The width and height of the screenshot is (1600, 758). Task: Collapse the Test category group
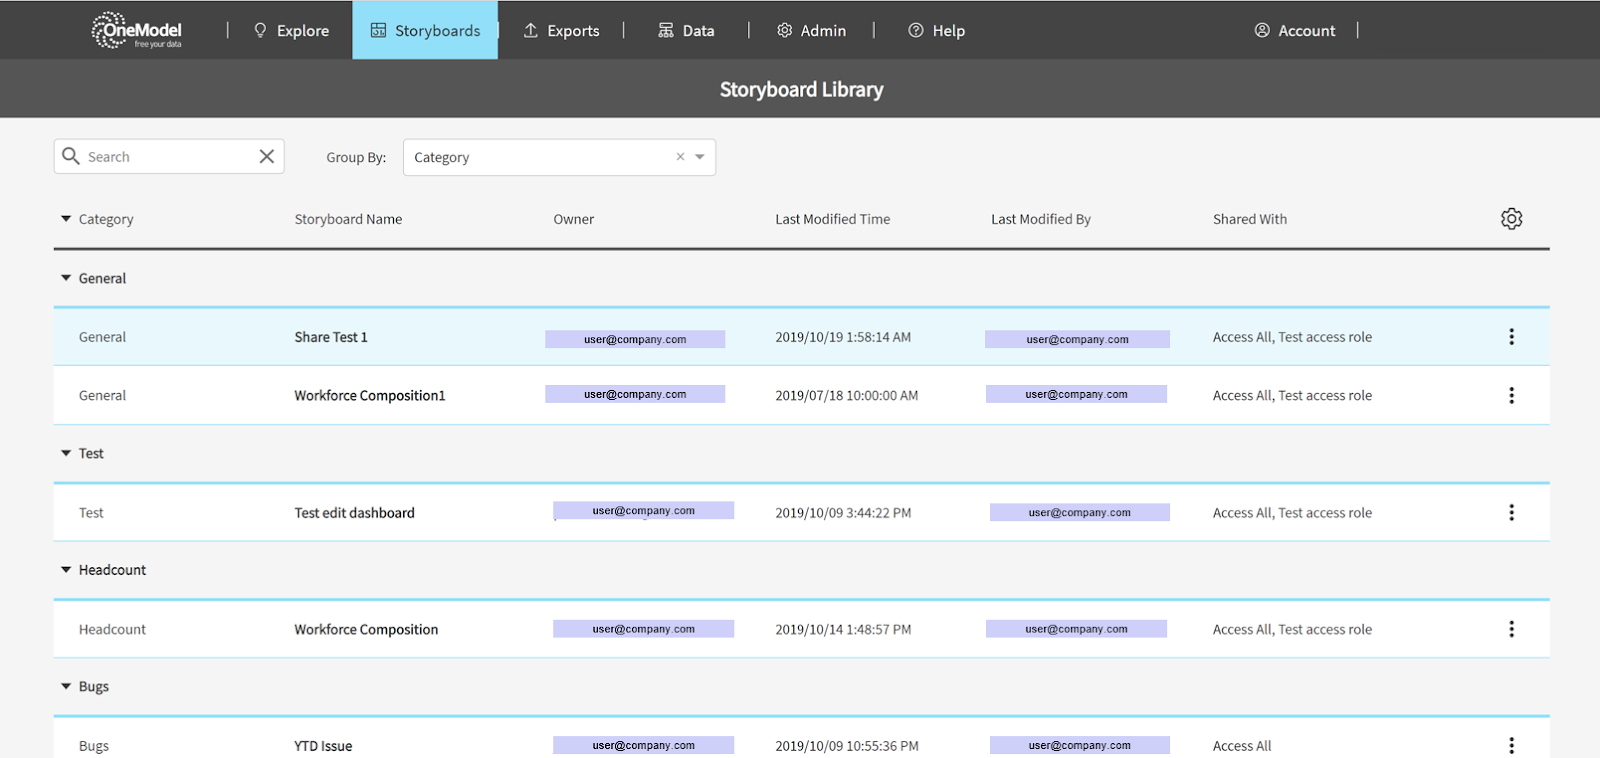point(66,453)
